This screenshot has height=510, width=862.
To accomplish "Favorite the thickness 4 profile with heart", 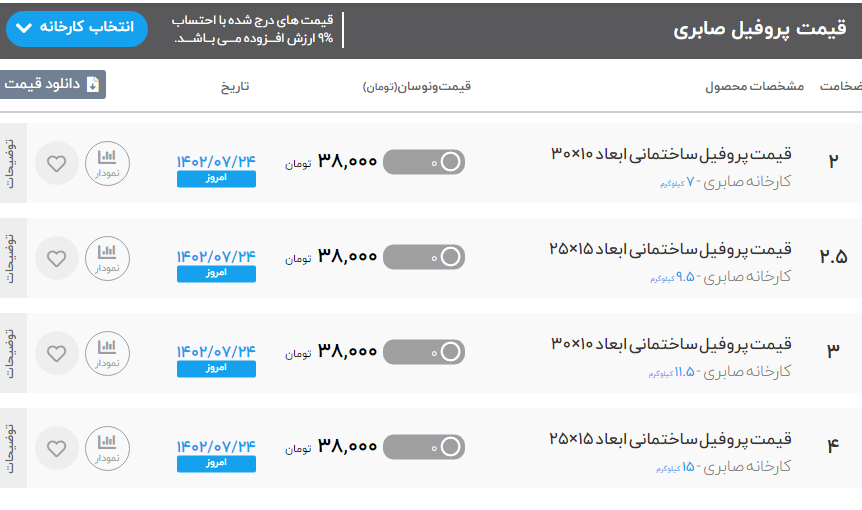I will (x=57, y=448).
